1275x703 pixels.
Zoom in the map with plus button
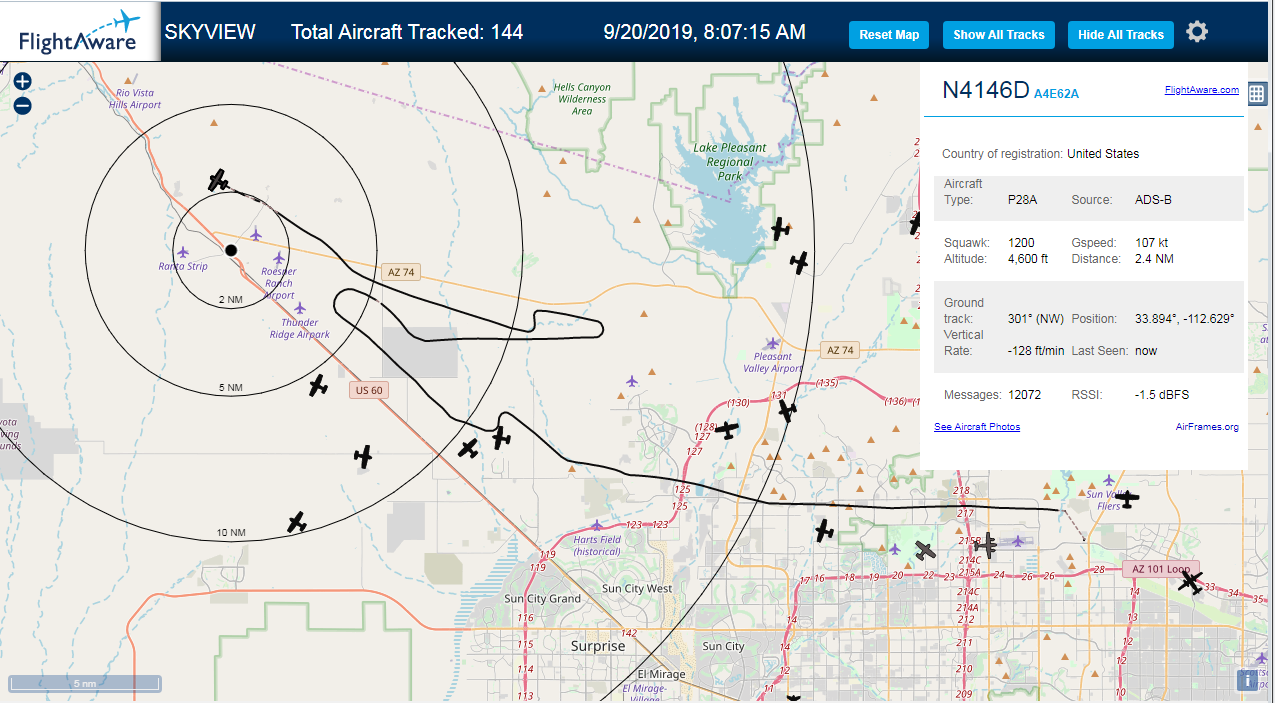pos(23,82)
